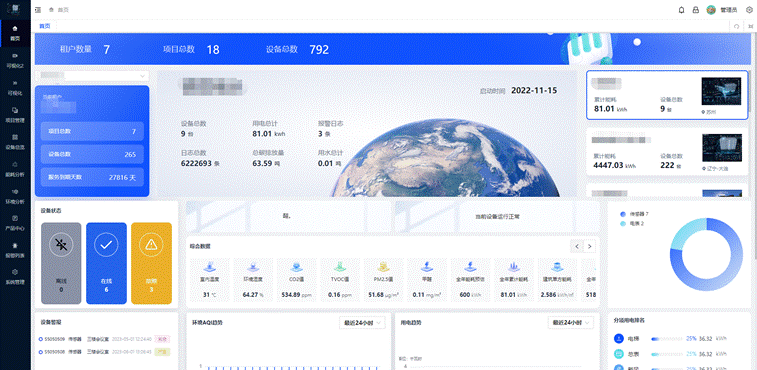Open 环境分析 in the sidebar
The height and width of the screenshot is (370, 757).
(x=15, y=196)
